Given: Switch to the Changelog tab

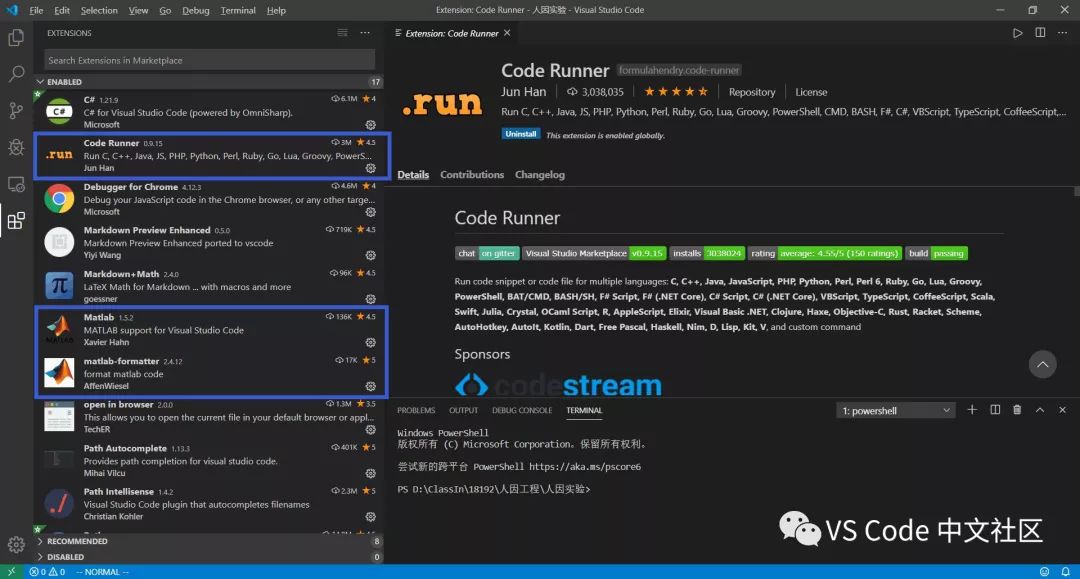Looking at the screenshot, I should (x=540, y=175).
